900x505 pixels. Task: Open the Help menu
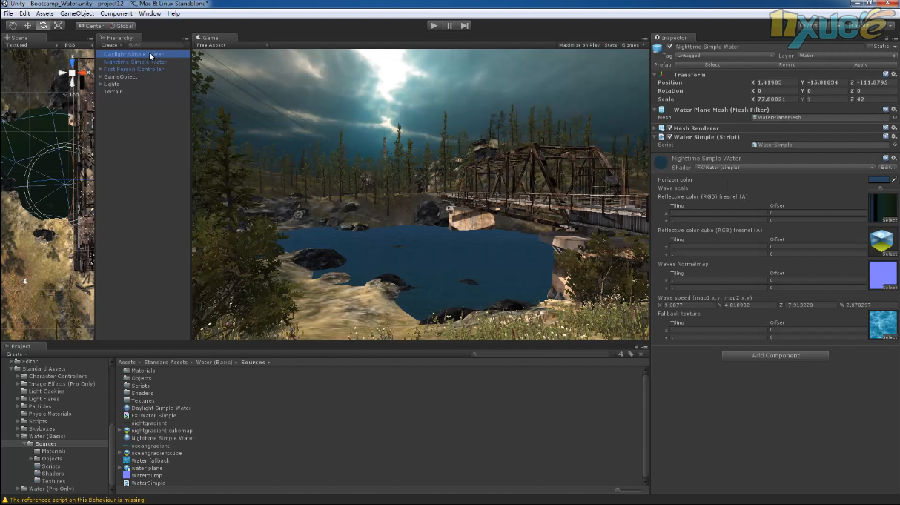tap(174, 13)
